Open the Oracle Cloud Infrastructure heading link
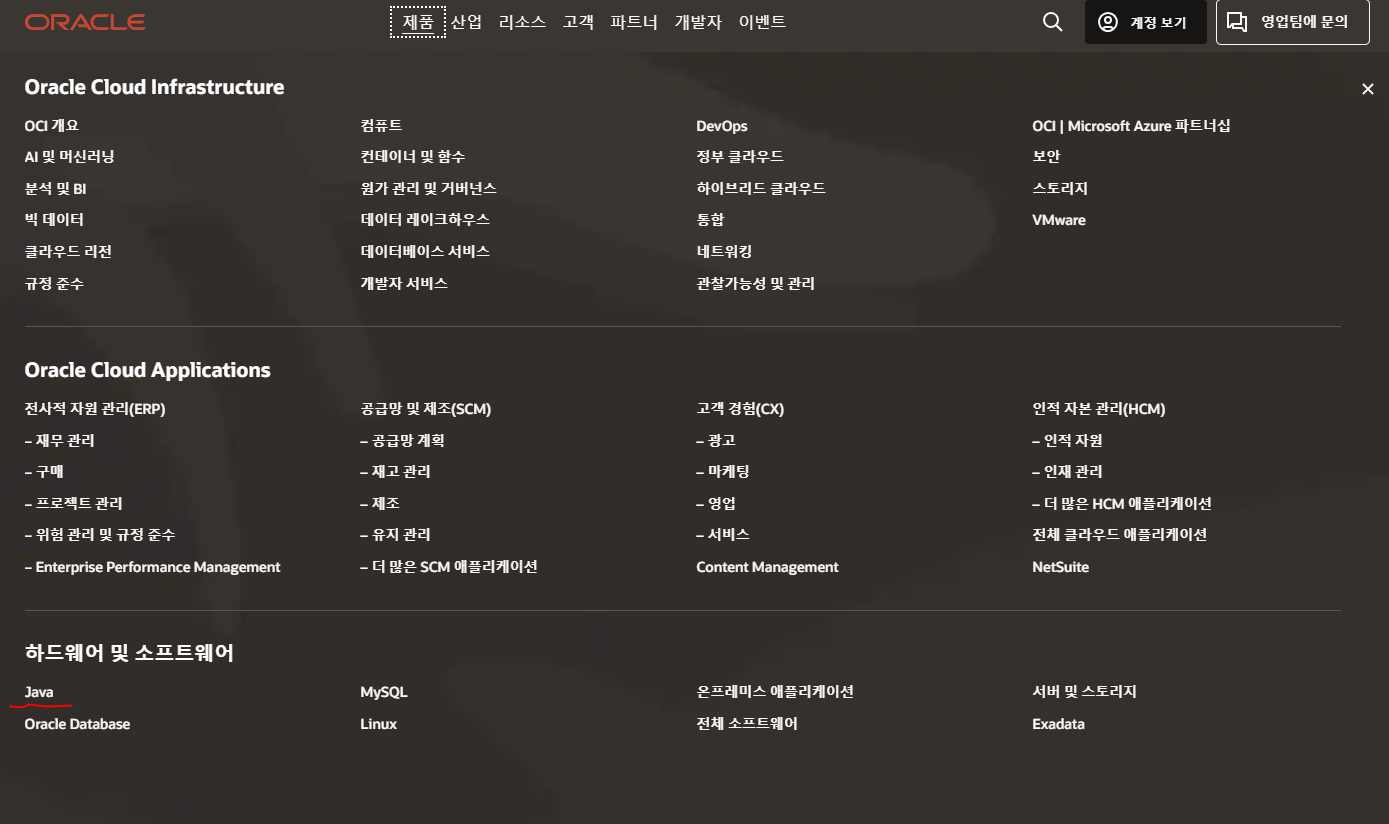 click(x=154, y=87)
